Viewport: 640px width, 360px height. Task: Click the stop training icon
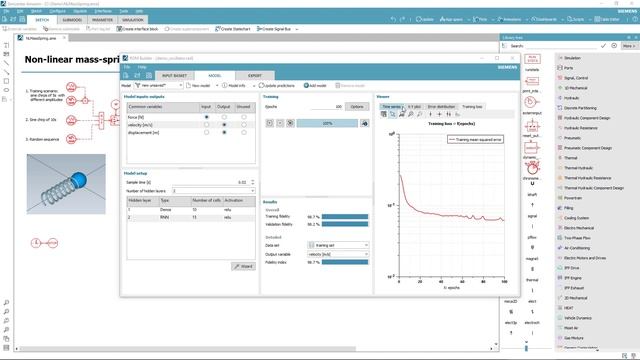tap(280, 123)
